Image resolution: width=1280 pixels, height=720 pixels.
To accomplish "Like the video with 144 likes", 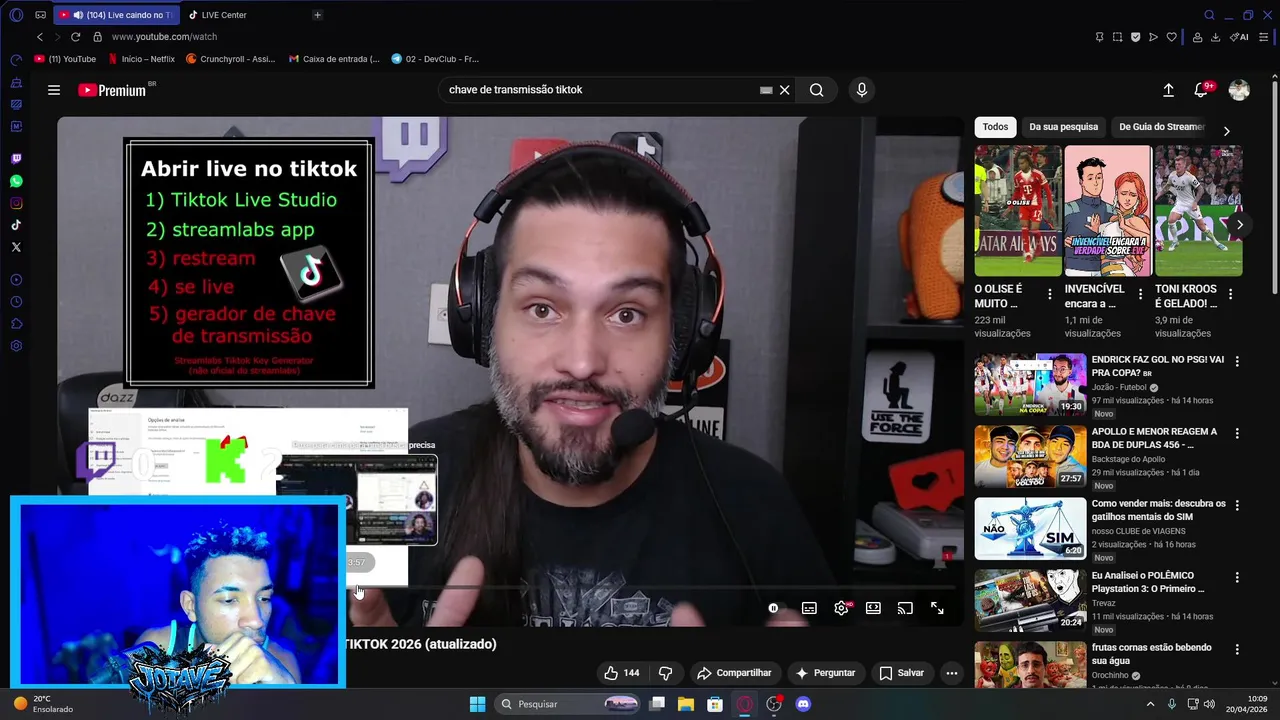I will click(x=622, y=673).
